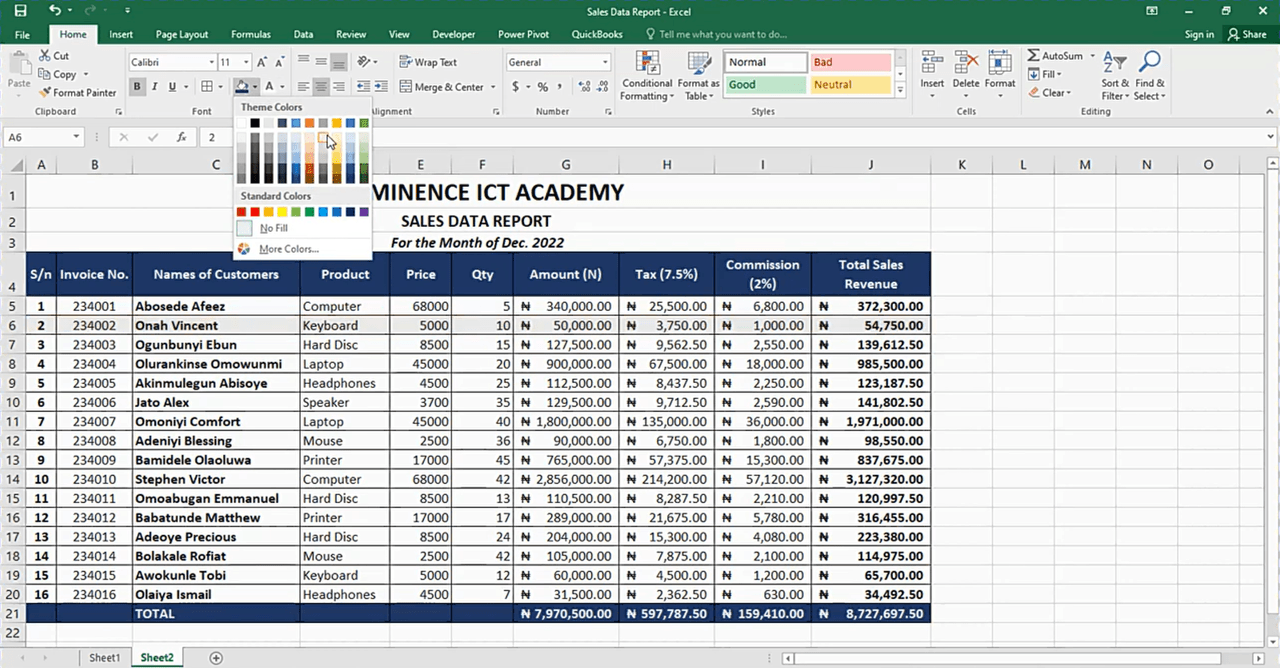Click the Cut scissors icon
Screen dimensions: 1280x668
[x=45, y=56]
